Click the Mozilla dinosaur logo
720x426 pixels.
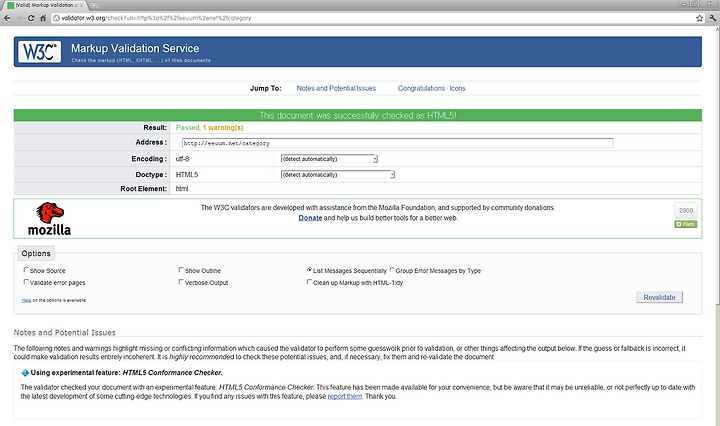tap(50, 219)
